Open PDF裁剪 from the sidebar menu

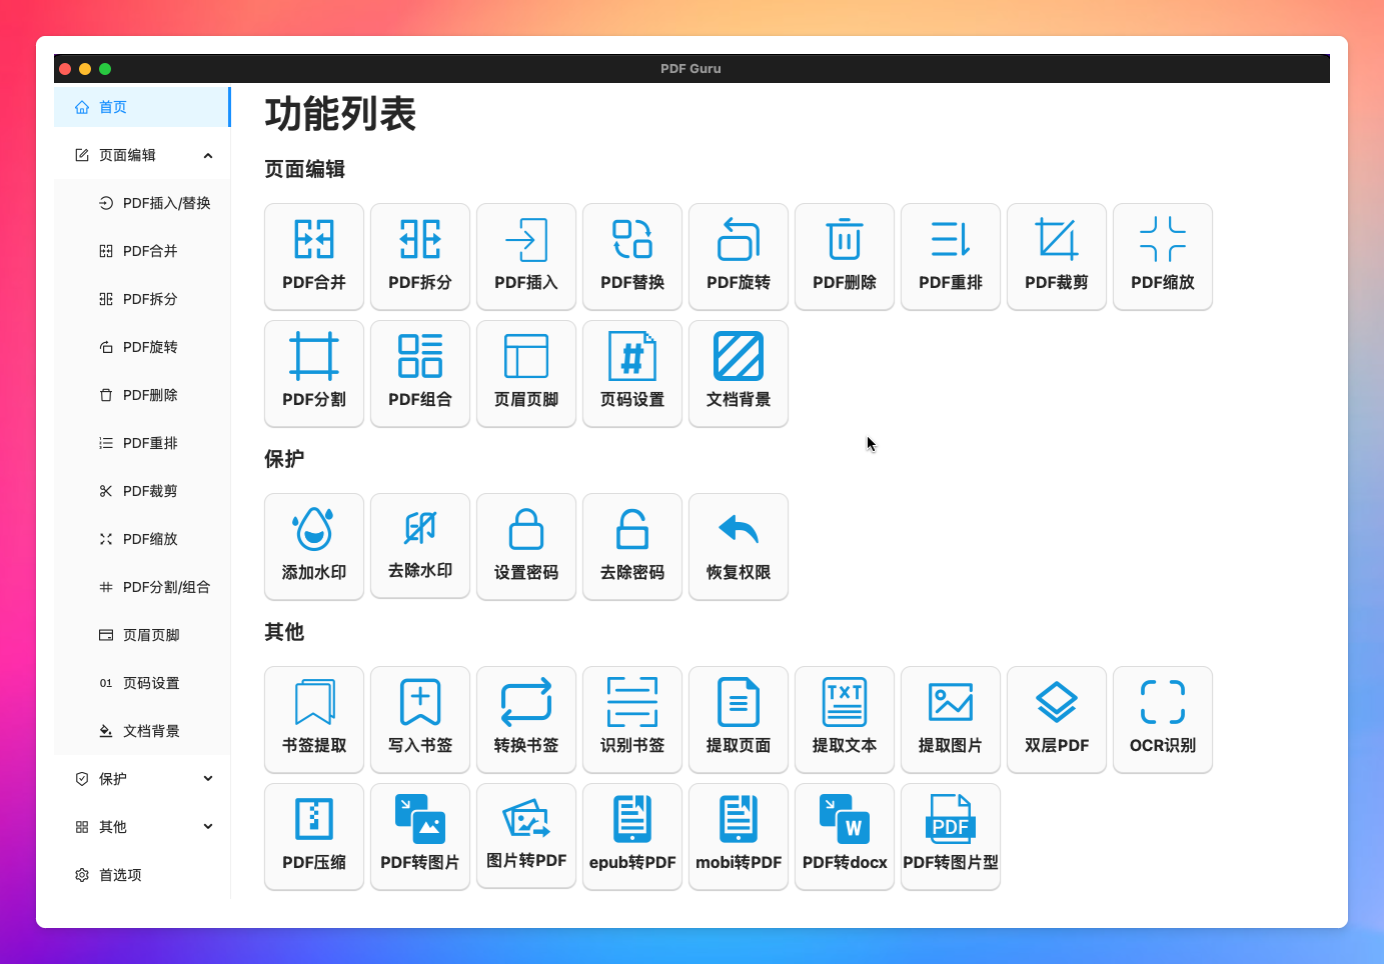(142, 491)
